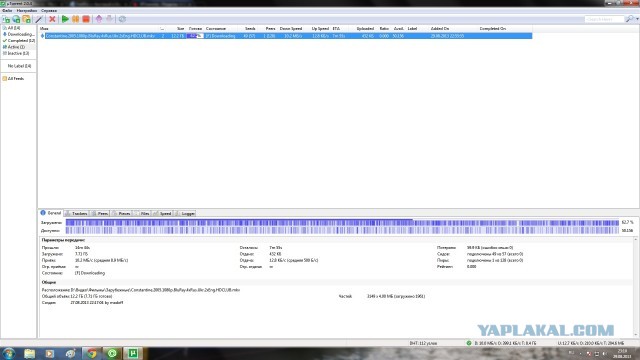
Task: Click the DHT nodes status bar entry
Action: [423, 343]
